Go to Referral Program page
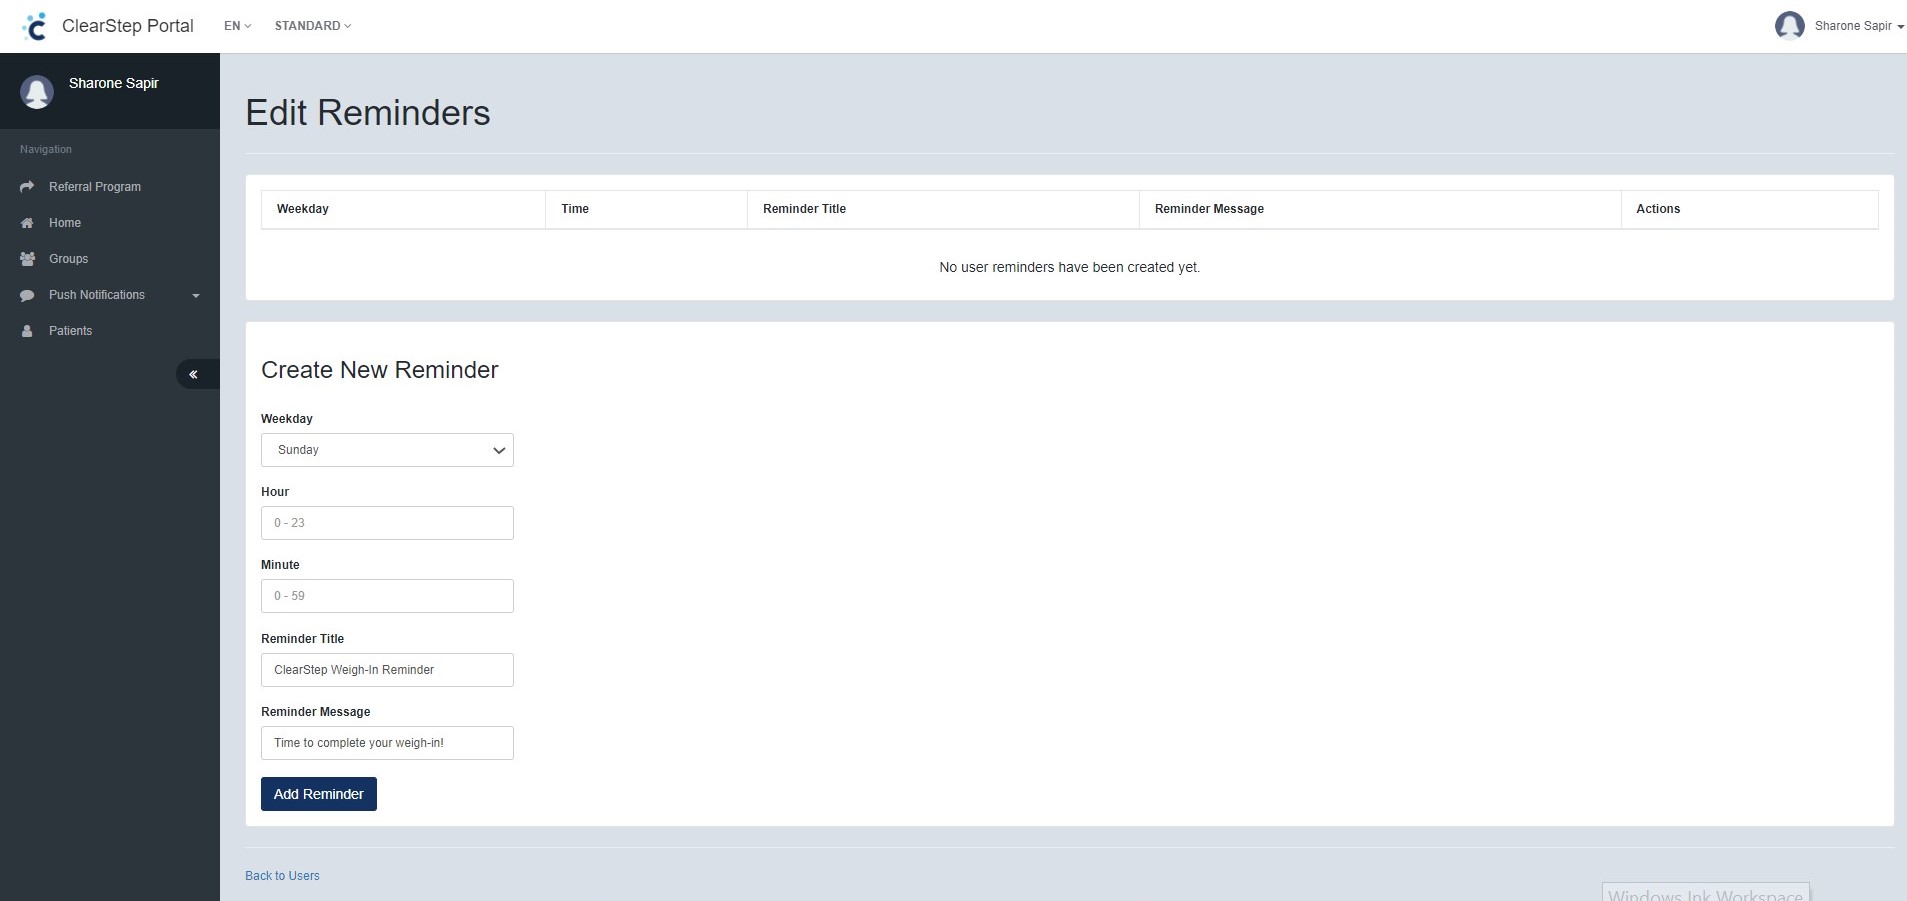Image resolution: width=1907 pixels, height=901 pixels. (95, 187)
